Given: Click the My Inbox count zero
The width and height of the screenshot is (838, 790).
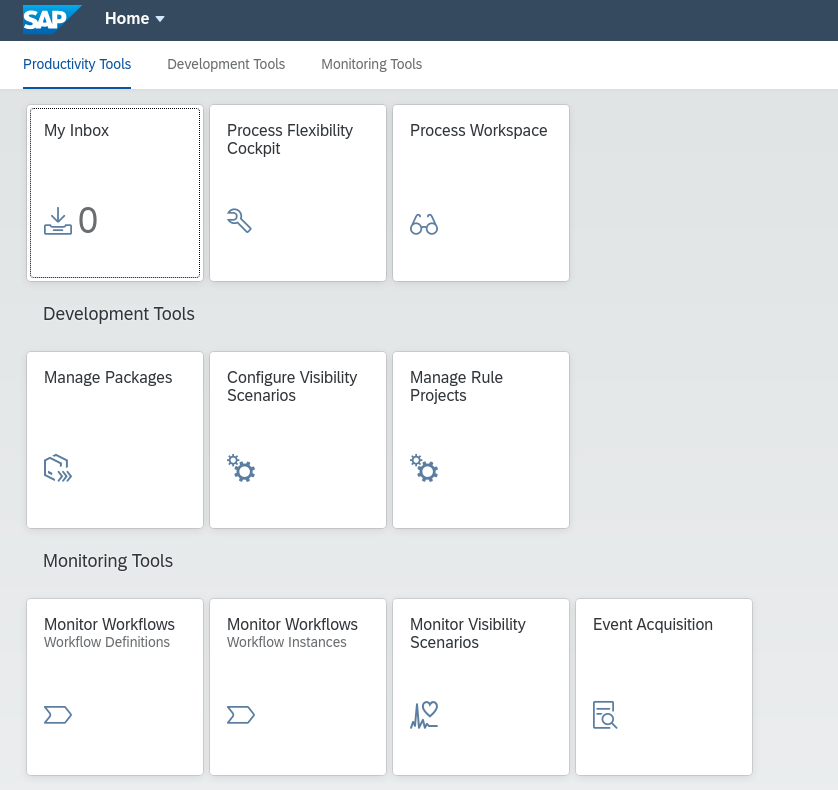Looking at the screenshot, I should 88,221.
